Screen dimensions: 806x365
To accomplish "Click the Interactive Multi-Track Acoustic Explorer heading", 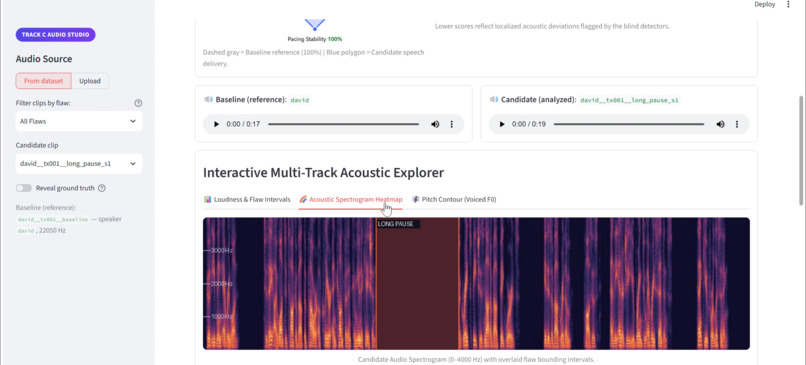I will (323, 173).
